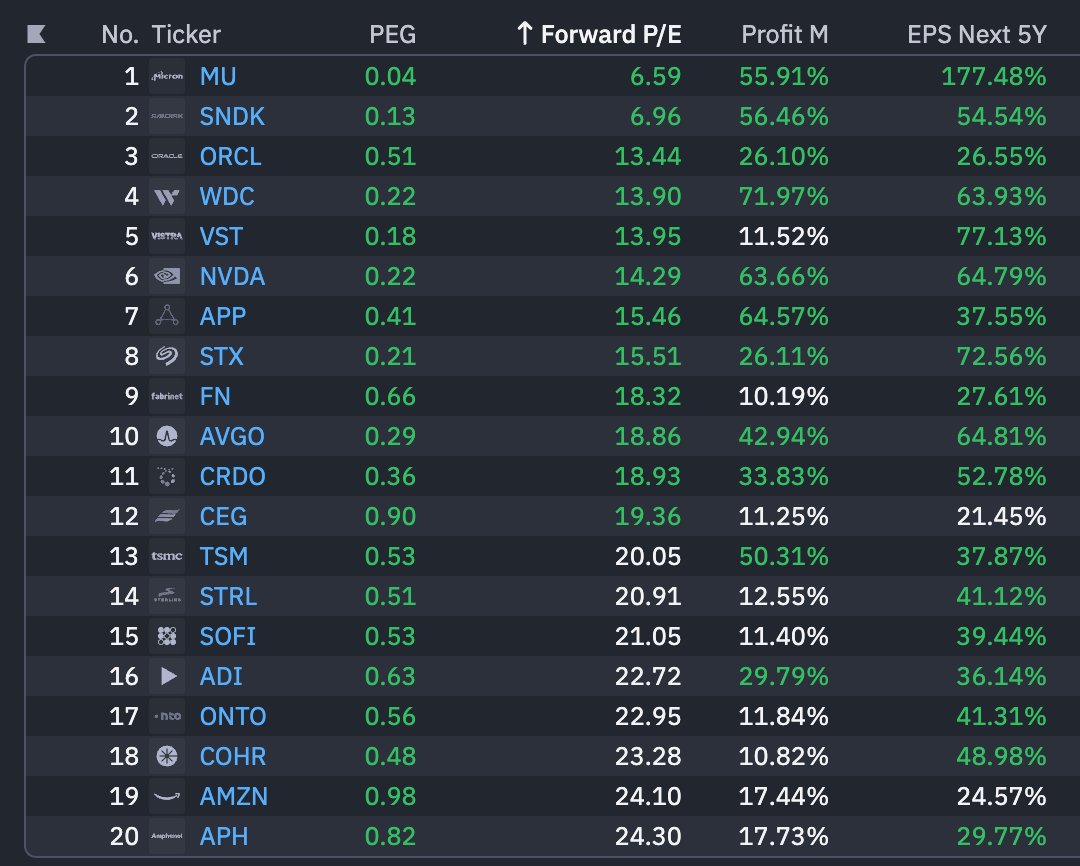Click the Amazon logo icon beside AMZN
This screenshot has width=1080, height=866.
coord(167,796)
